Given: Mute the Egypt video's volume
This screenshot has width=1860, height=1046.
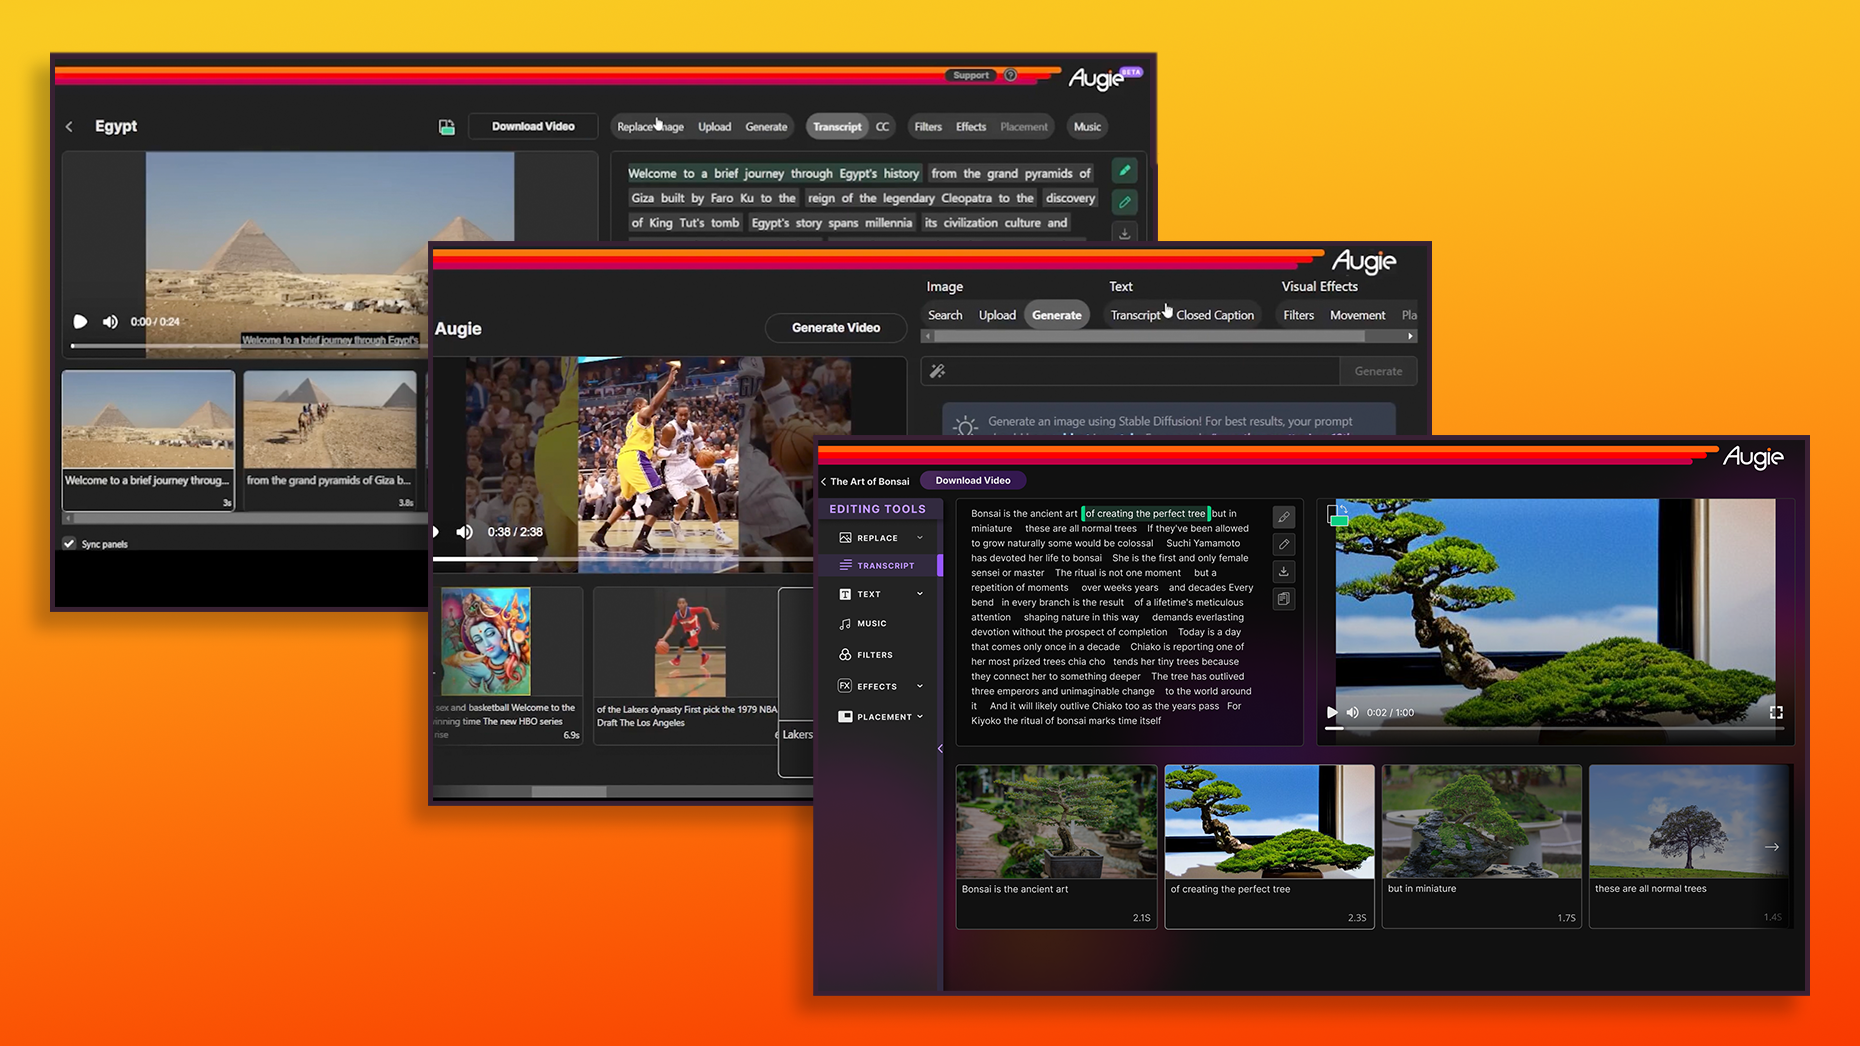Looking at the screenshot, I should pos(110,322).
